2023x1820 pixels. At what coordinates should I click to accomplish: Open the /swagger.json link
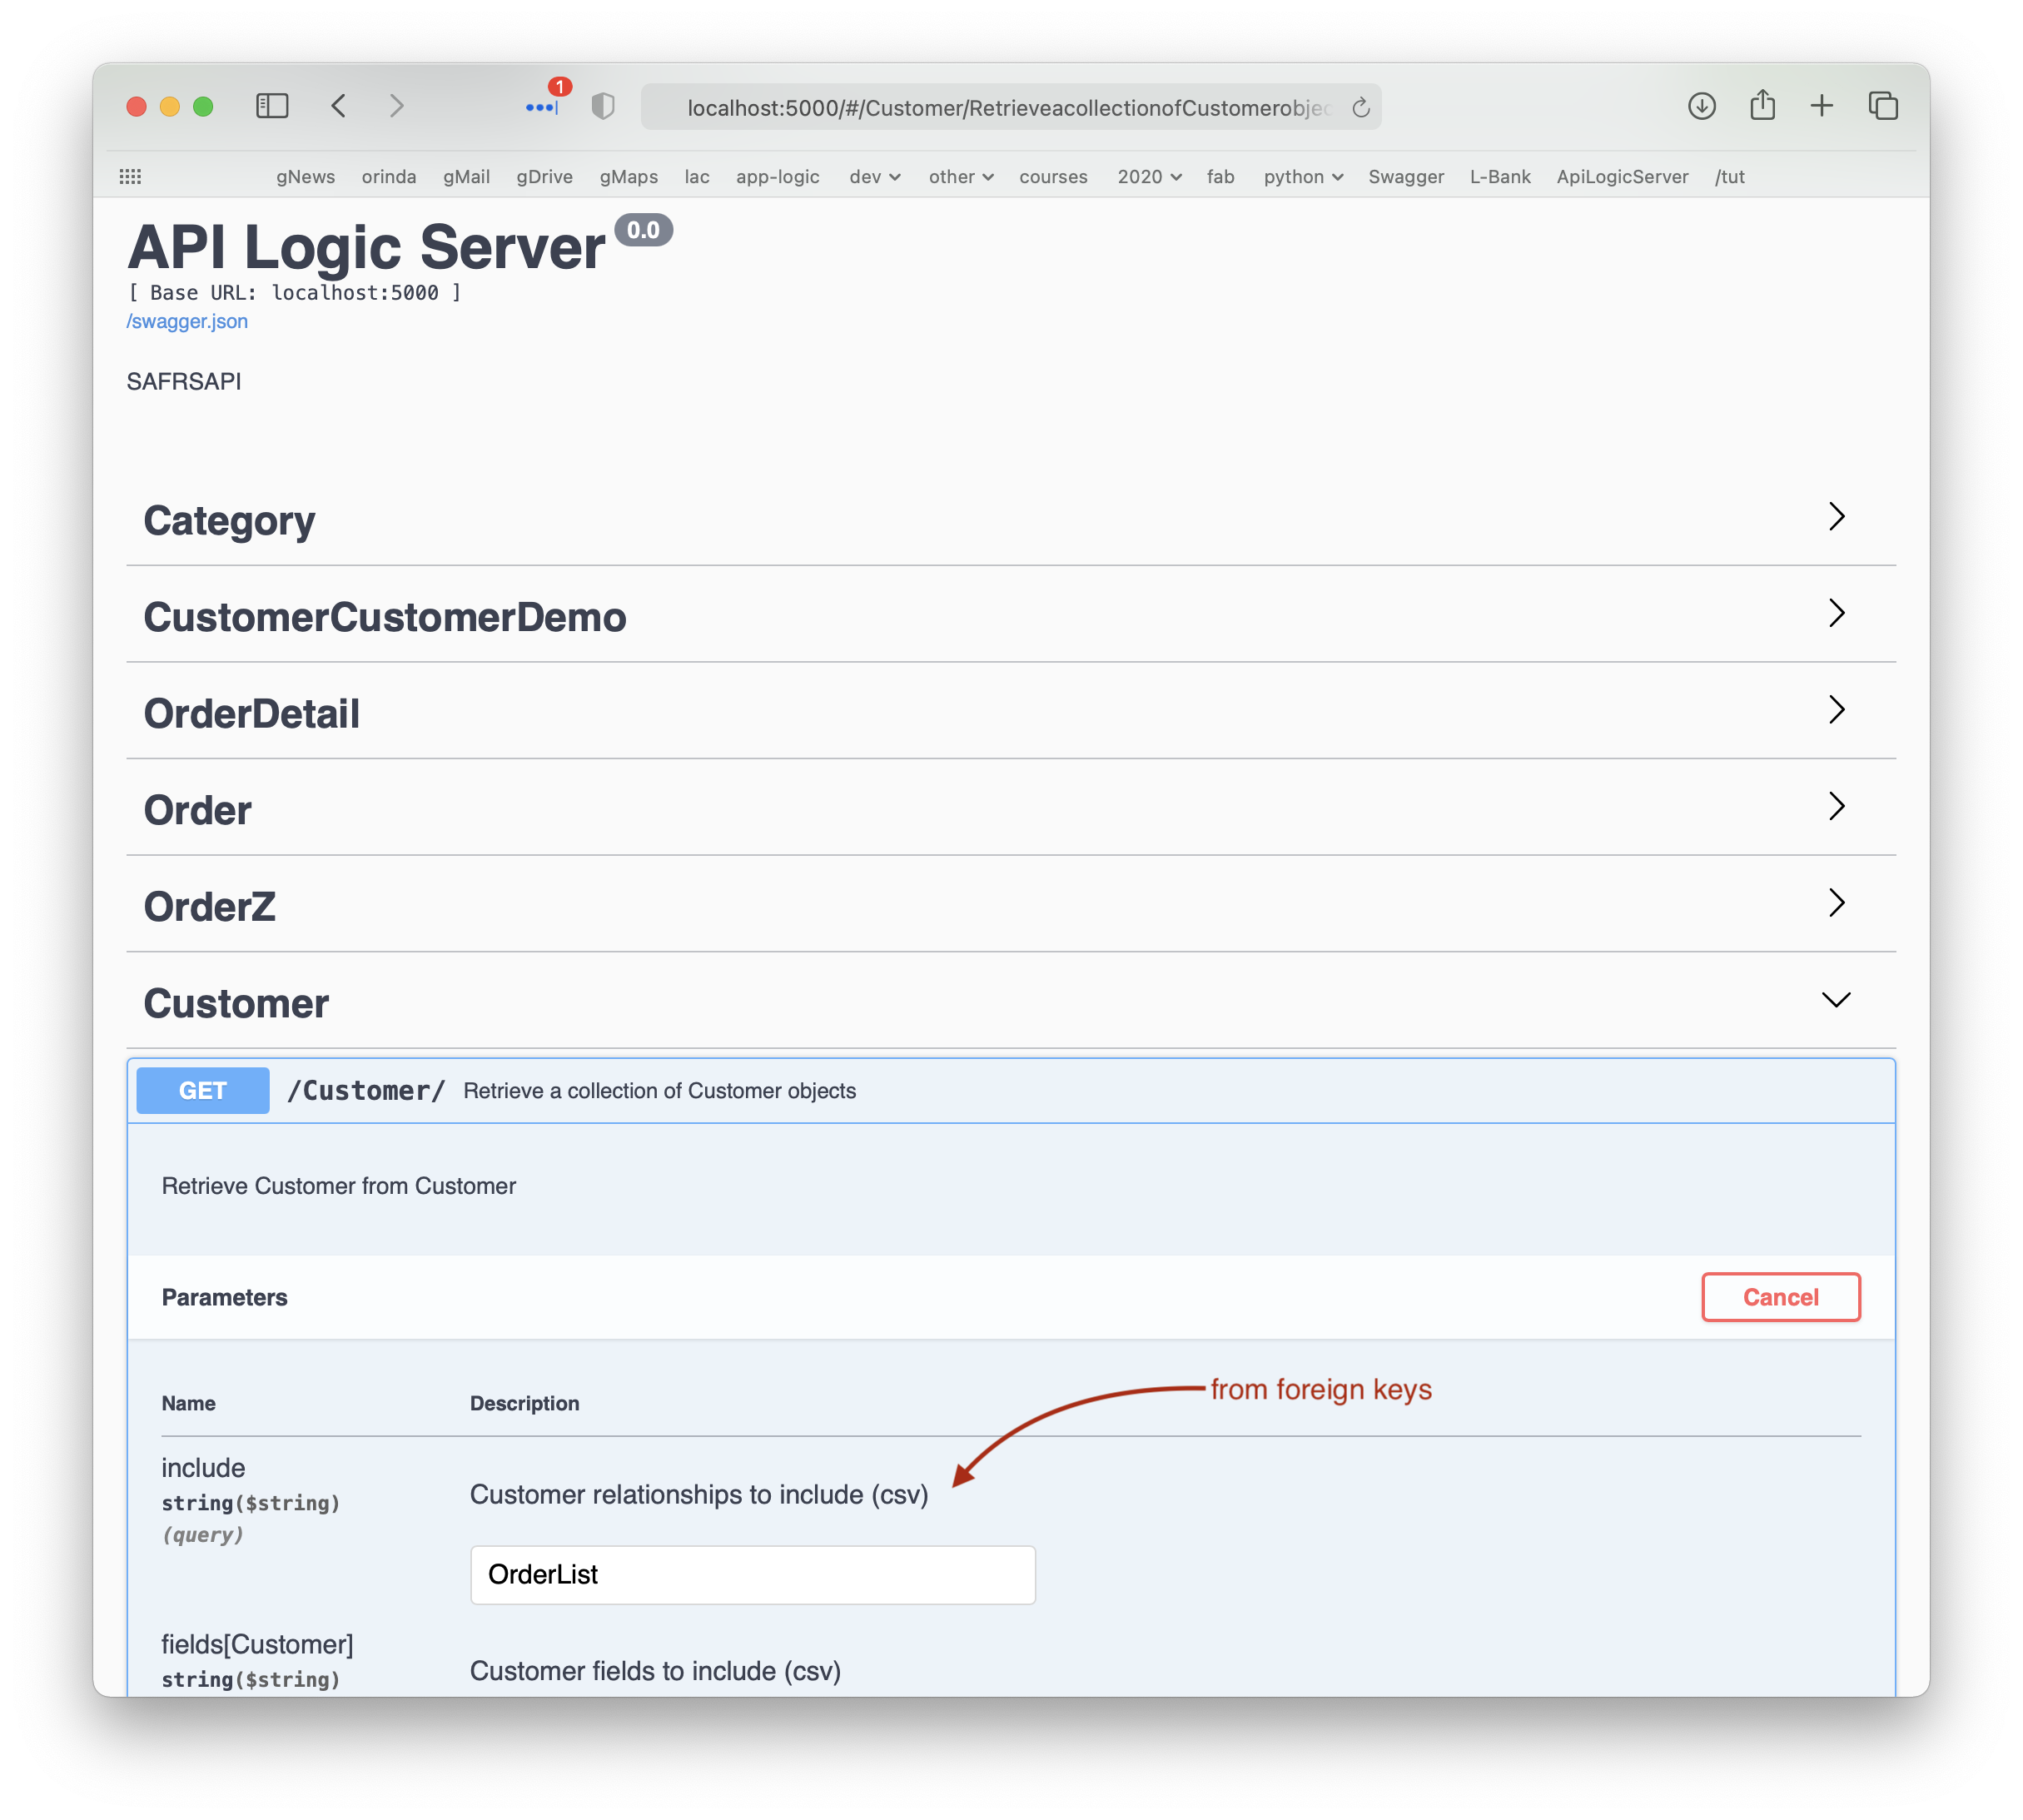coord(187,321)
